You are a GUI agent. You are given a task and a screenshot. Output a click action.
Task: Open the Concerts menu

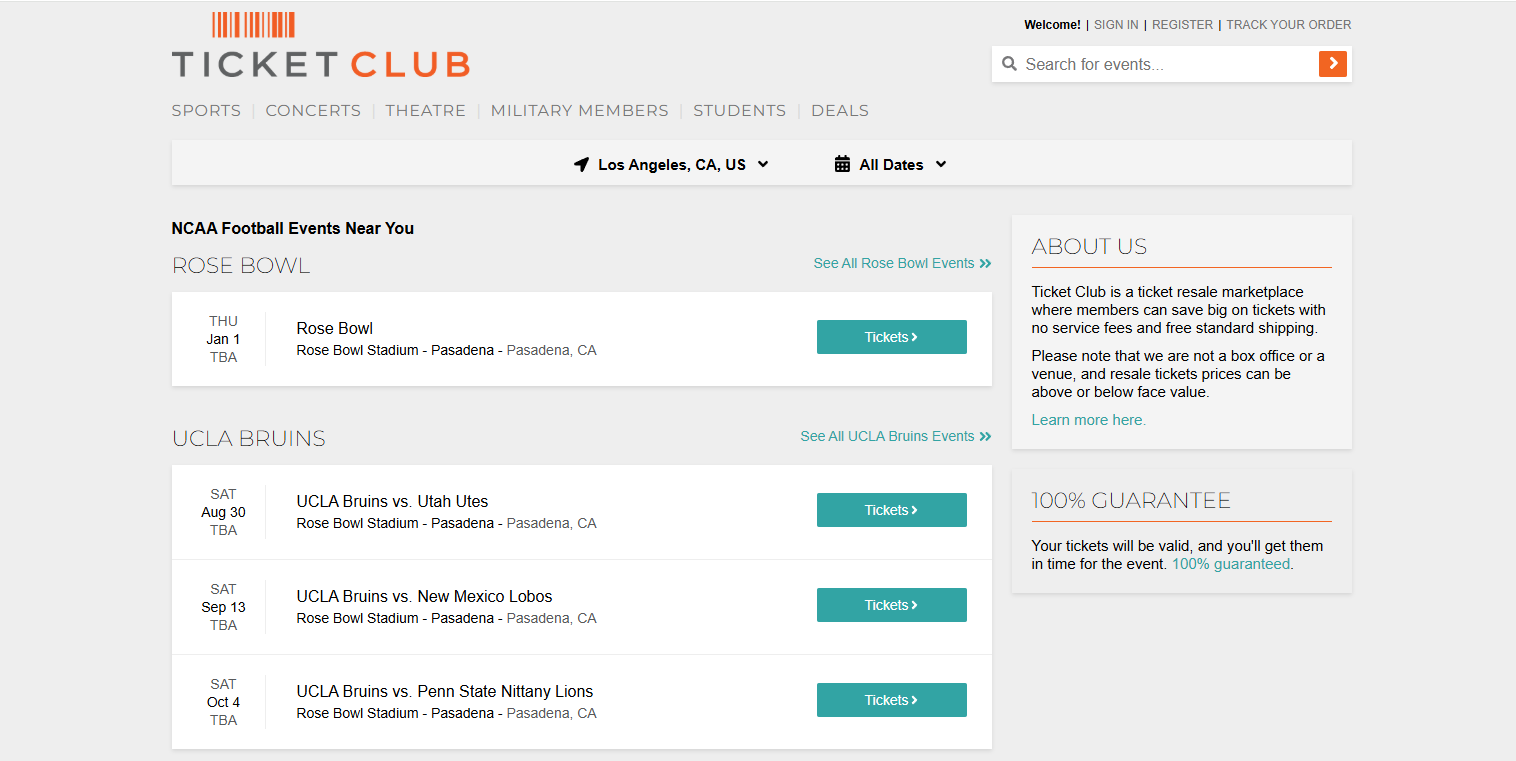coord(313,111)
